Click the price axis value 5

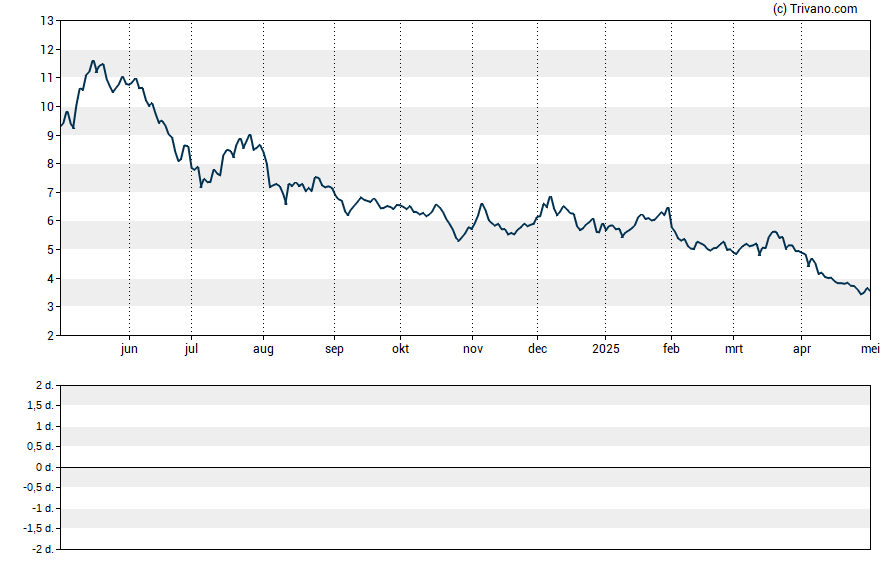click(50, 250)
